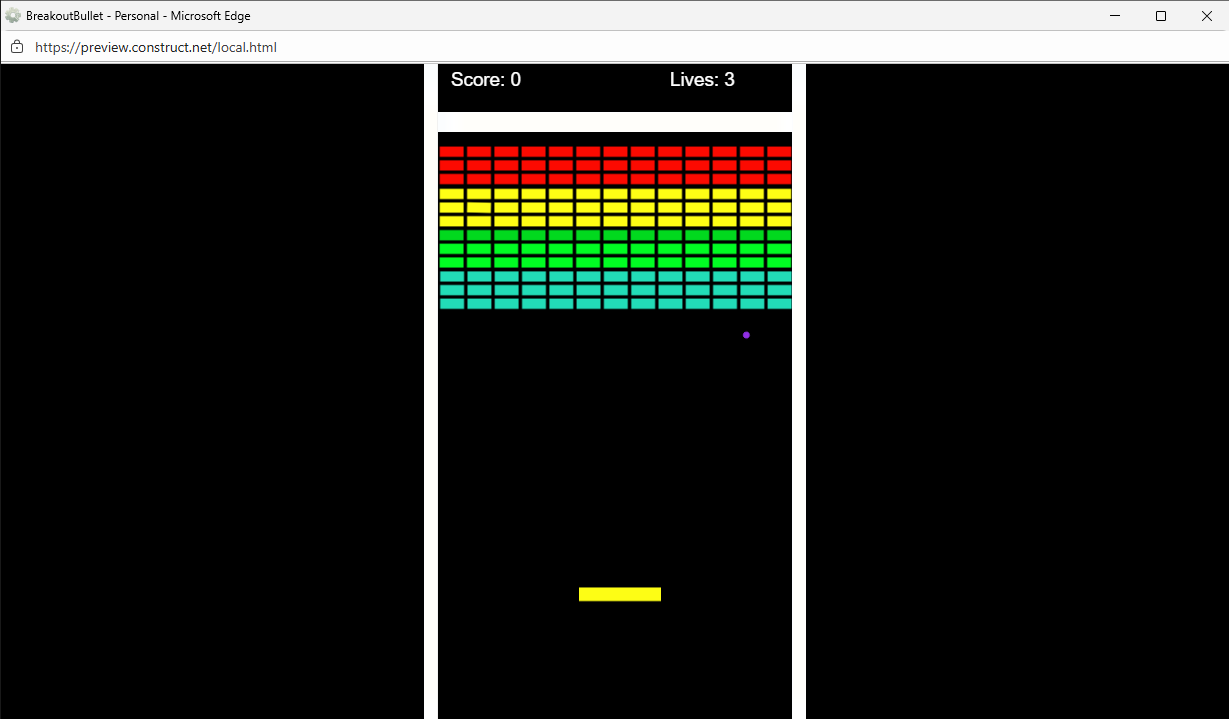1229x719 pixels.
Task: Minimize the BreakoutBullet window
Action: pos(1115,16)
